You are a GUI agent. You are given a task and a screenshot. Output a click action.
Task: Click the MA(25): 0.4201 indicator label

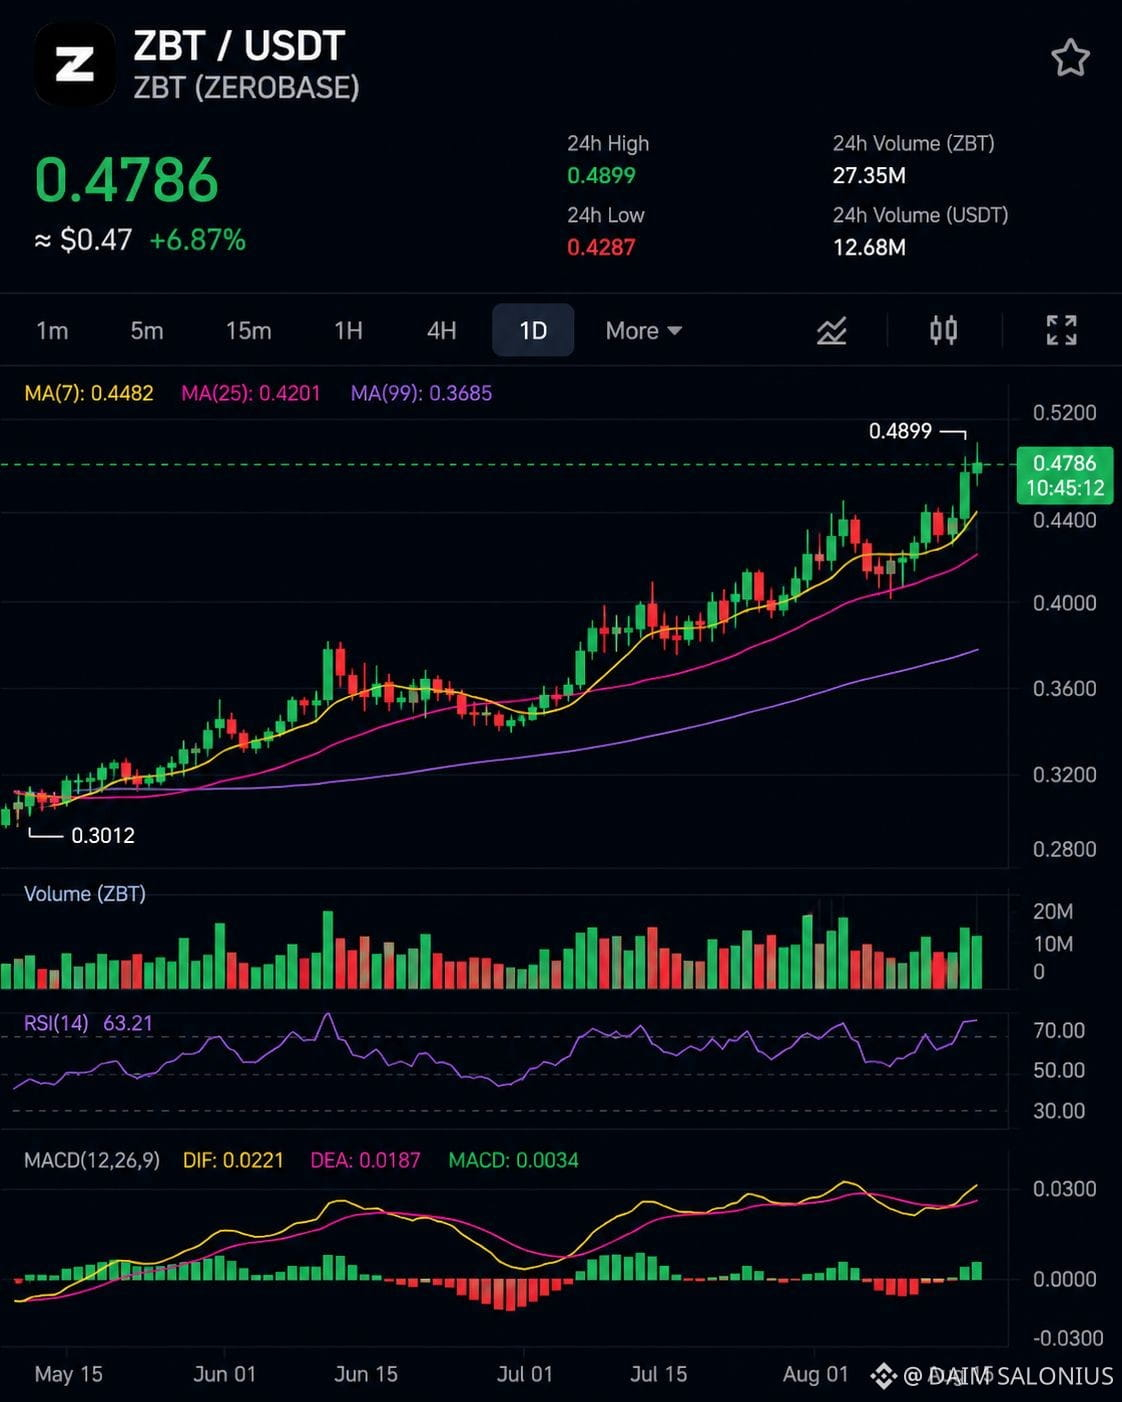pos(251,393)
